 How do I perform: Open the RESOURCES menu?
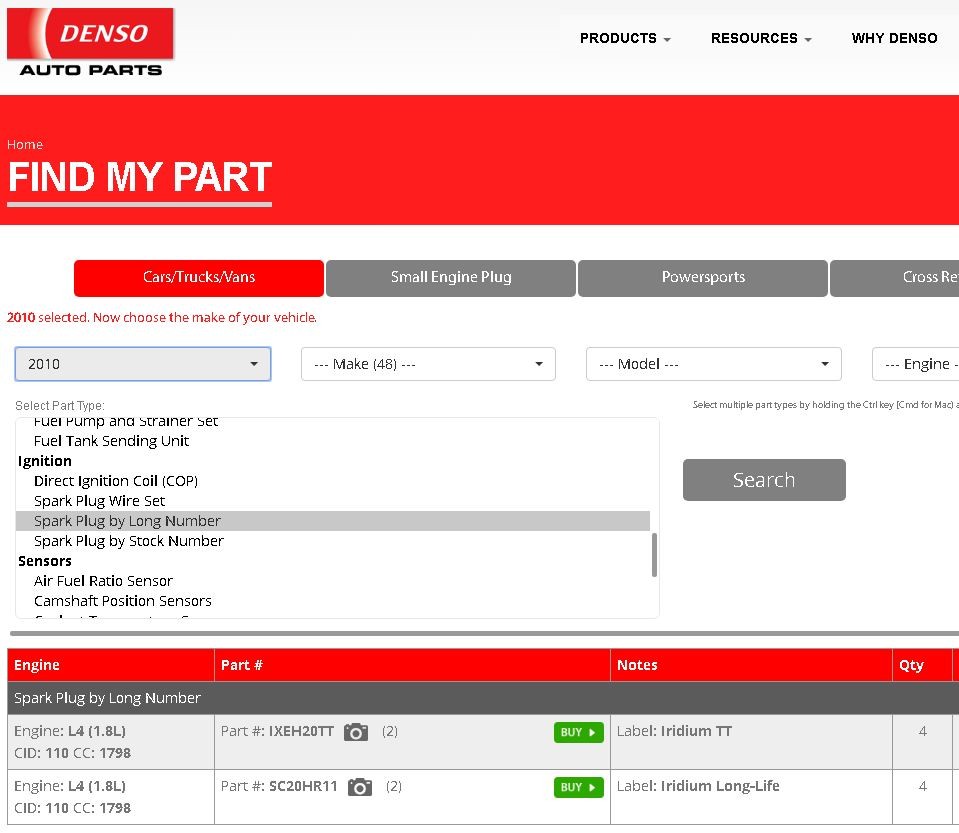761,38
